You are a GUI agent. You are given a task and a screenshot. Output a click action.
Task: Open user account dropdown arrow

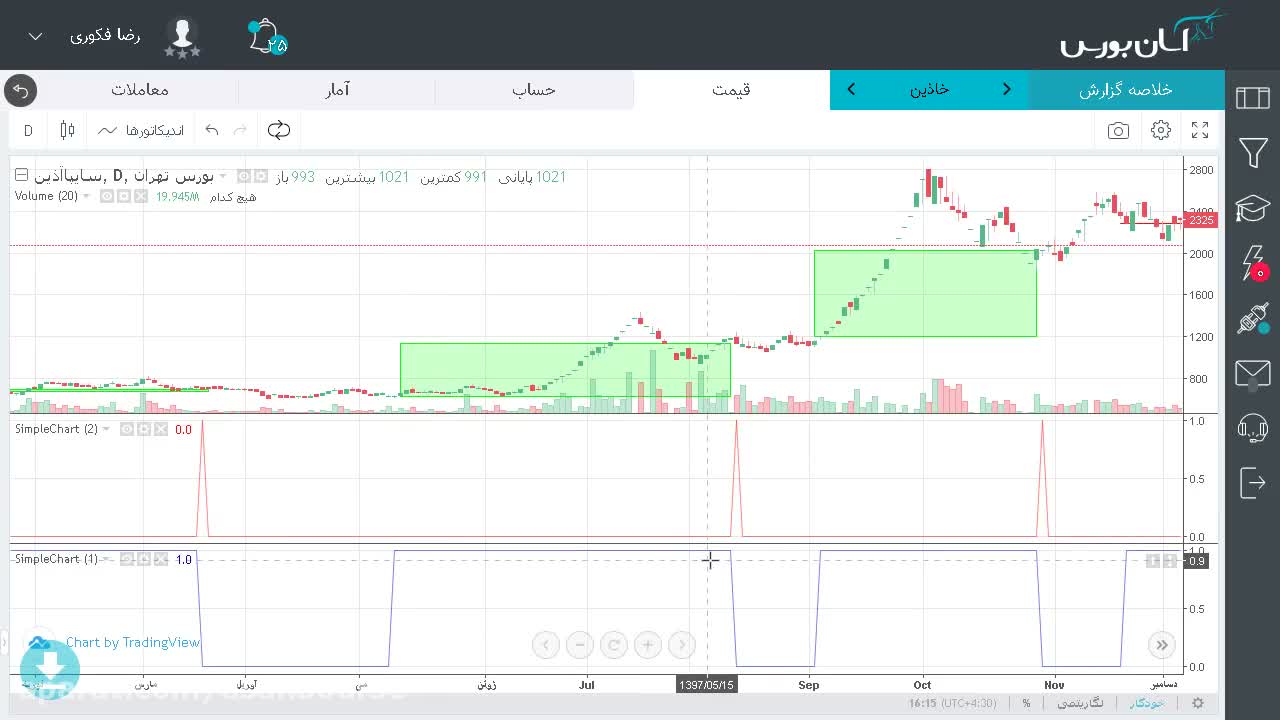pos(35,36)
